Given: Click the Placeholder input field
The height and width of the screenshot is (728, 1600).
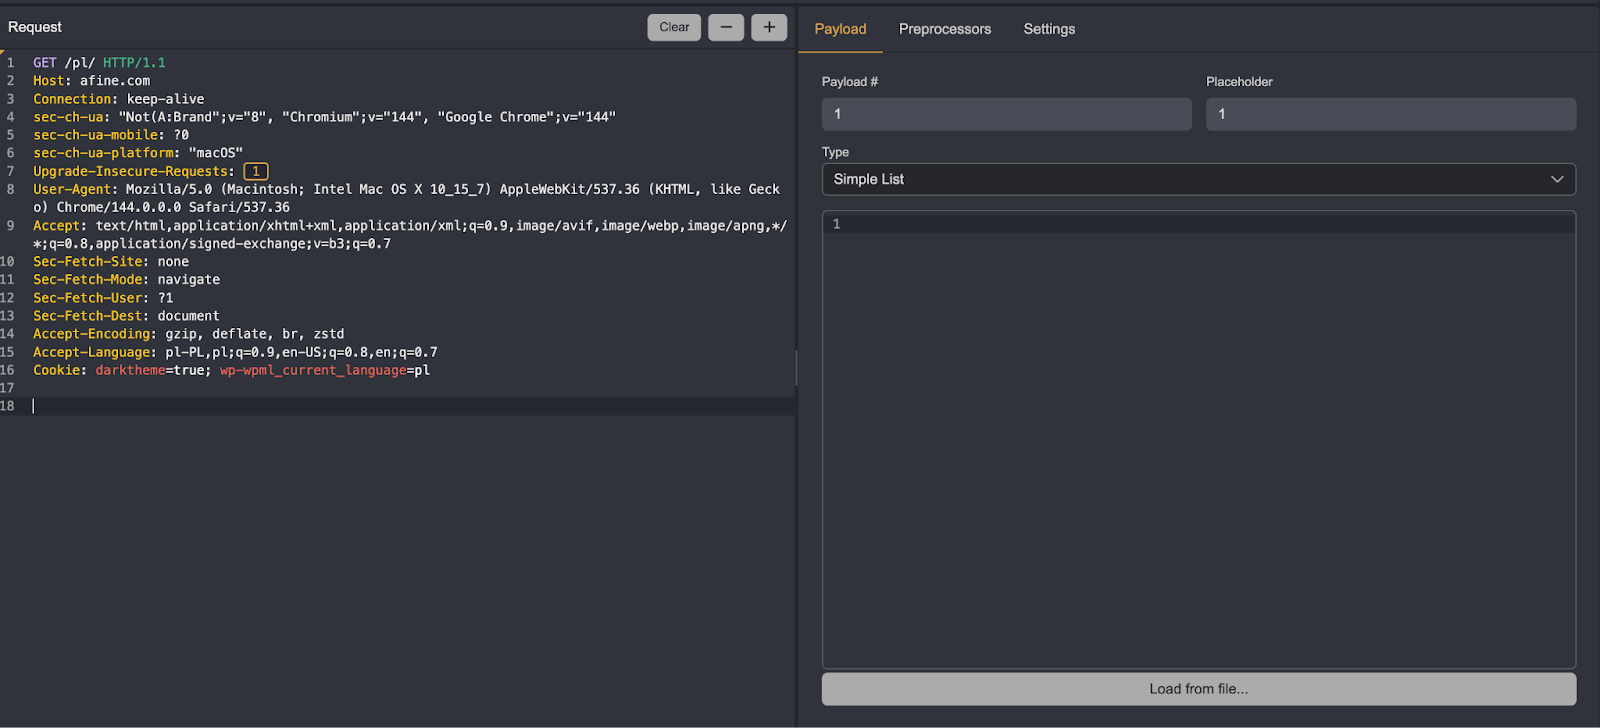Looking at the screenshot, I should click(x=1391, y=114).
